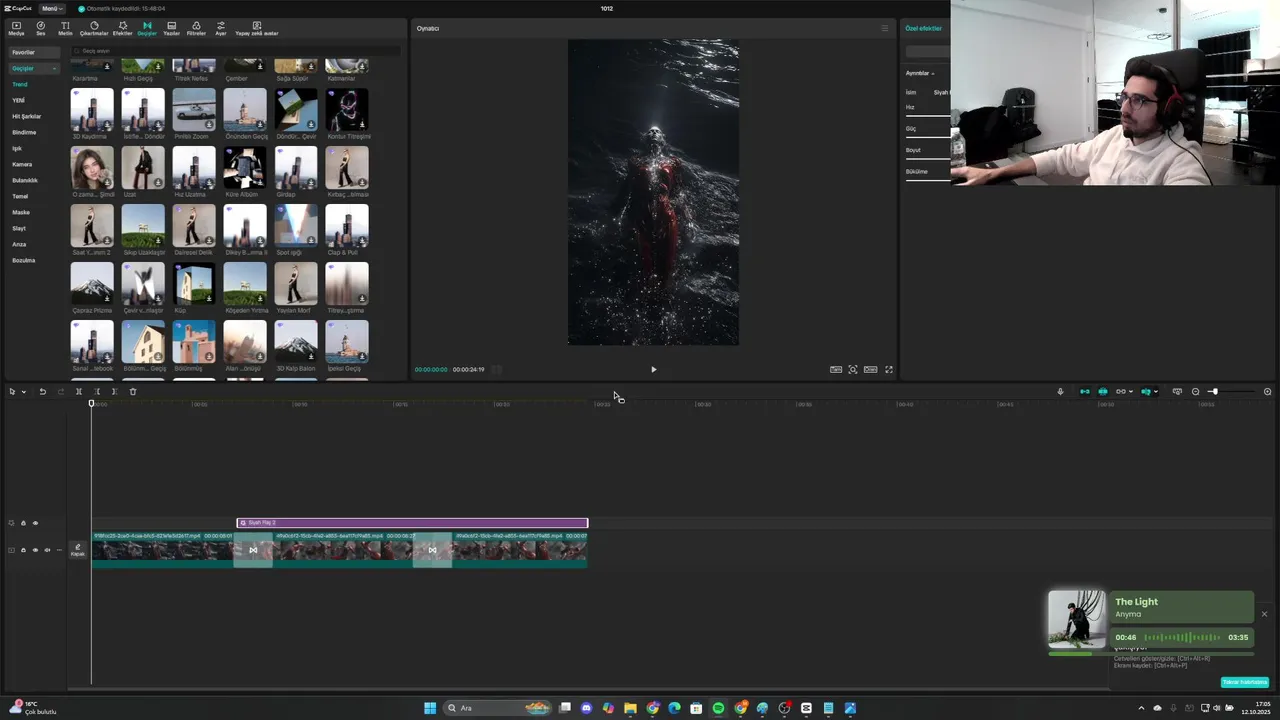
Task: Hide the main video track
Action: 35,550
